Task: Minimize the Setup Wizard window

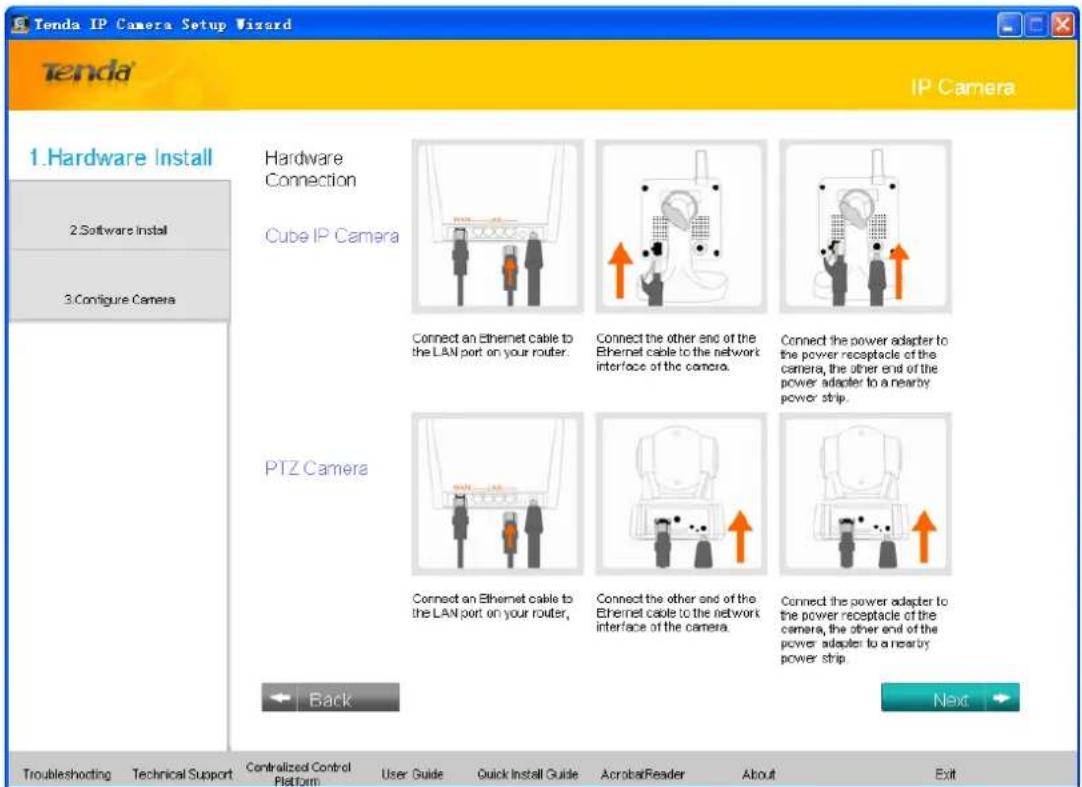Action: click(x=1009, y=26)
